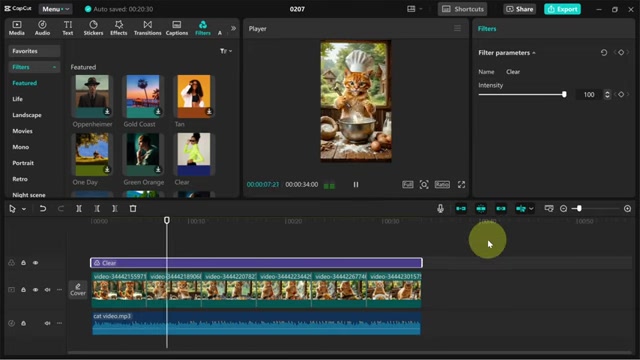Zoom out the timeline
Image resolution: width=640 pixels, height=360 pixels.
(x=563, y=209)
